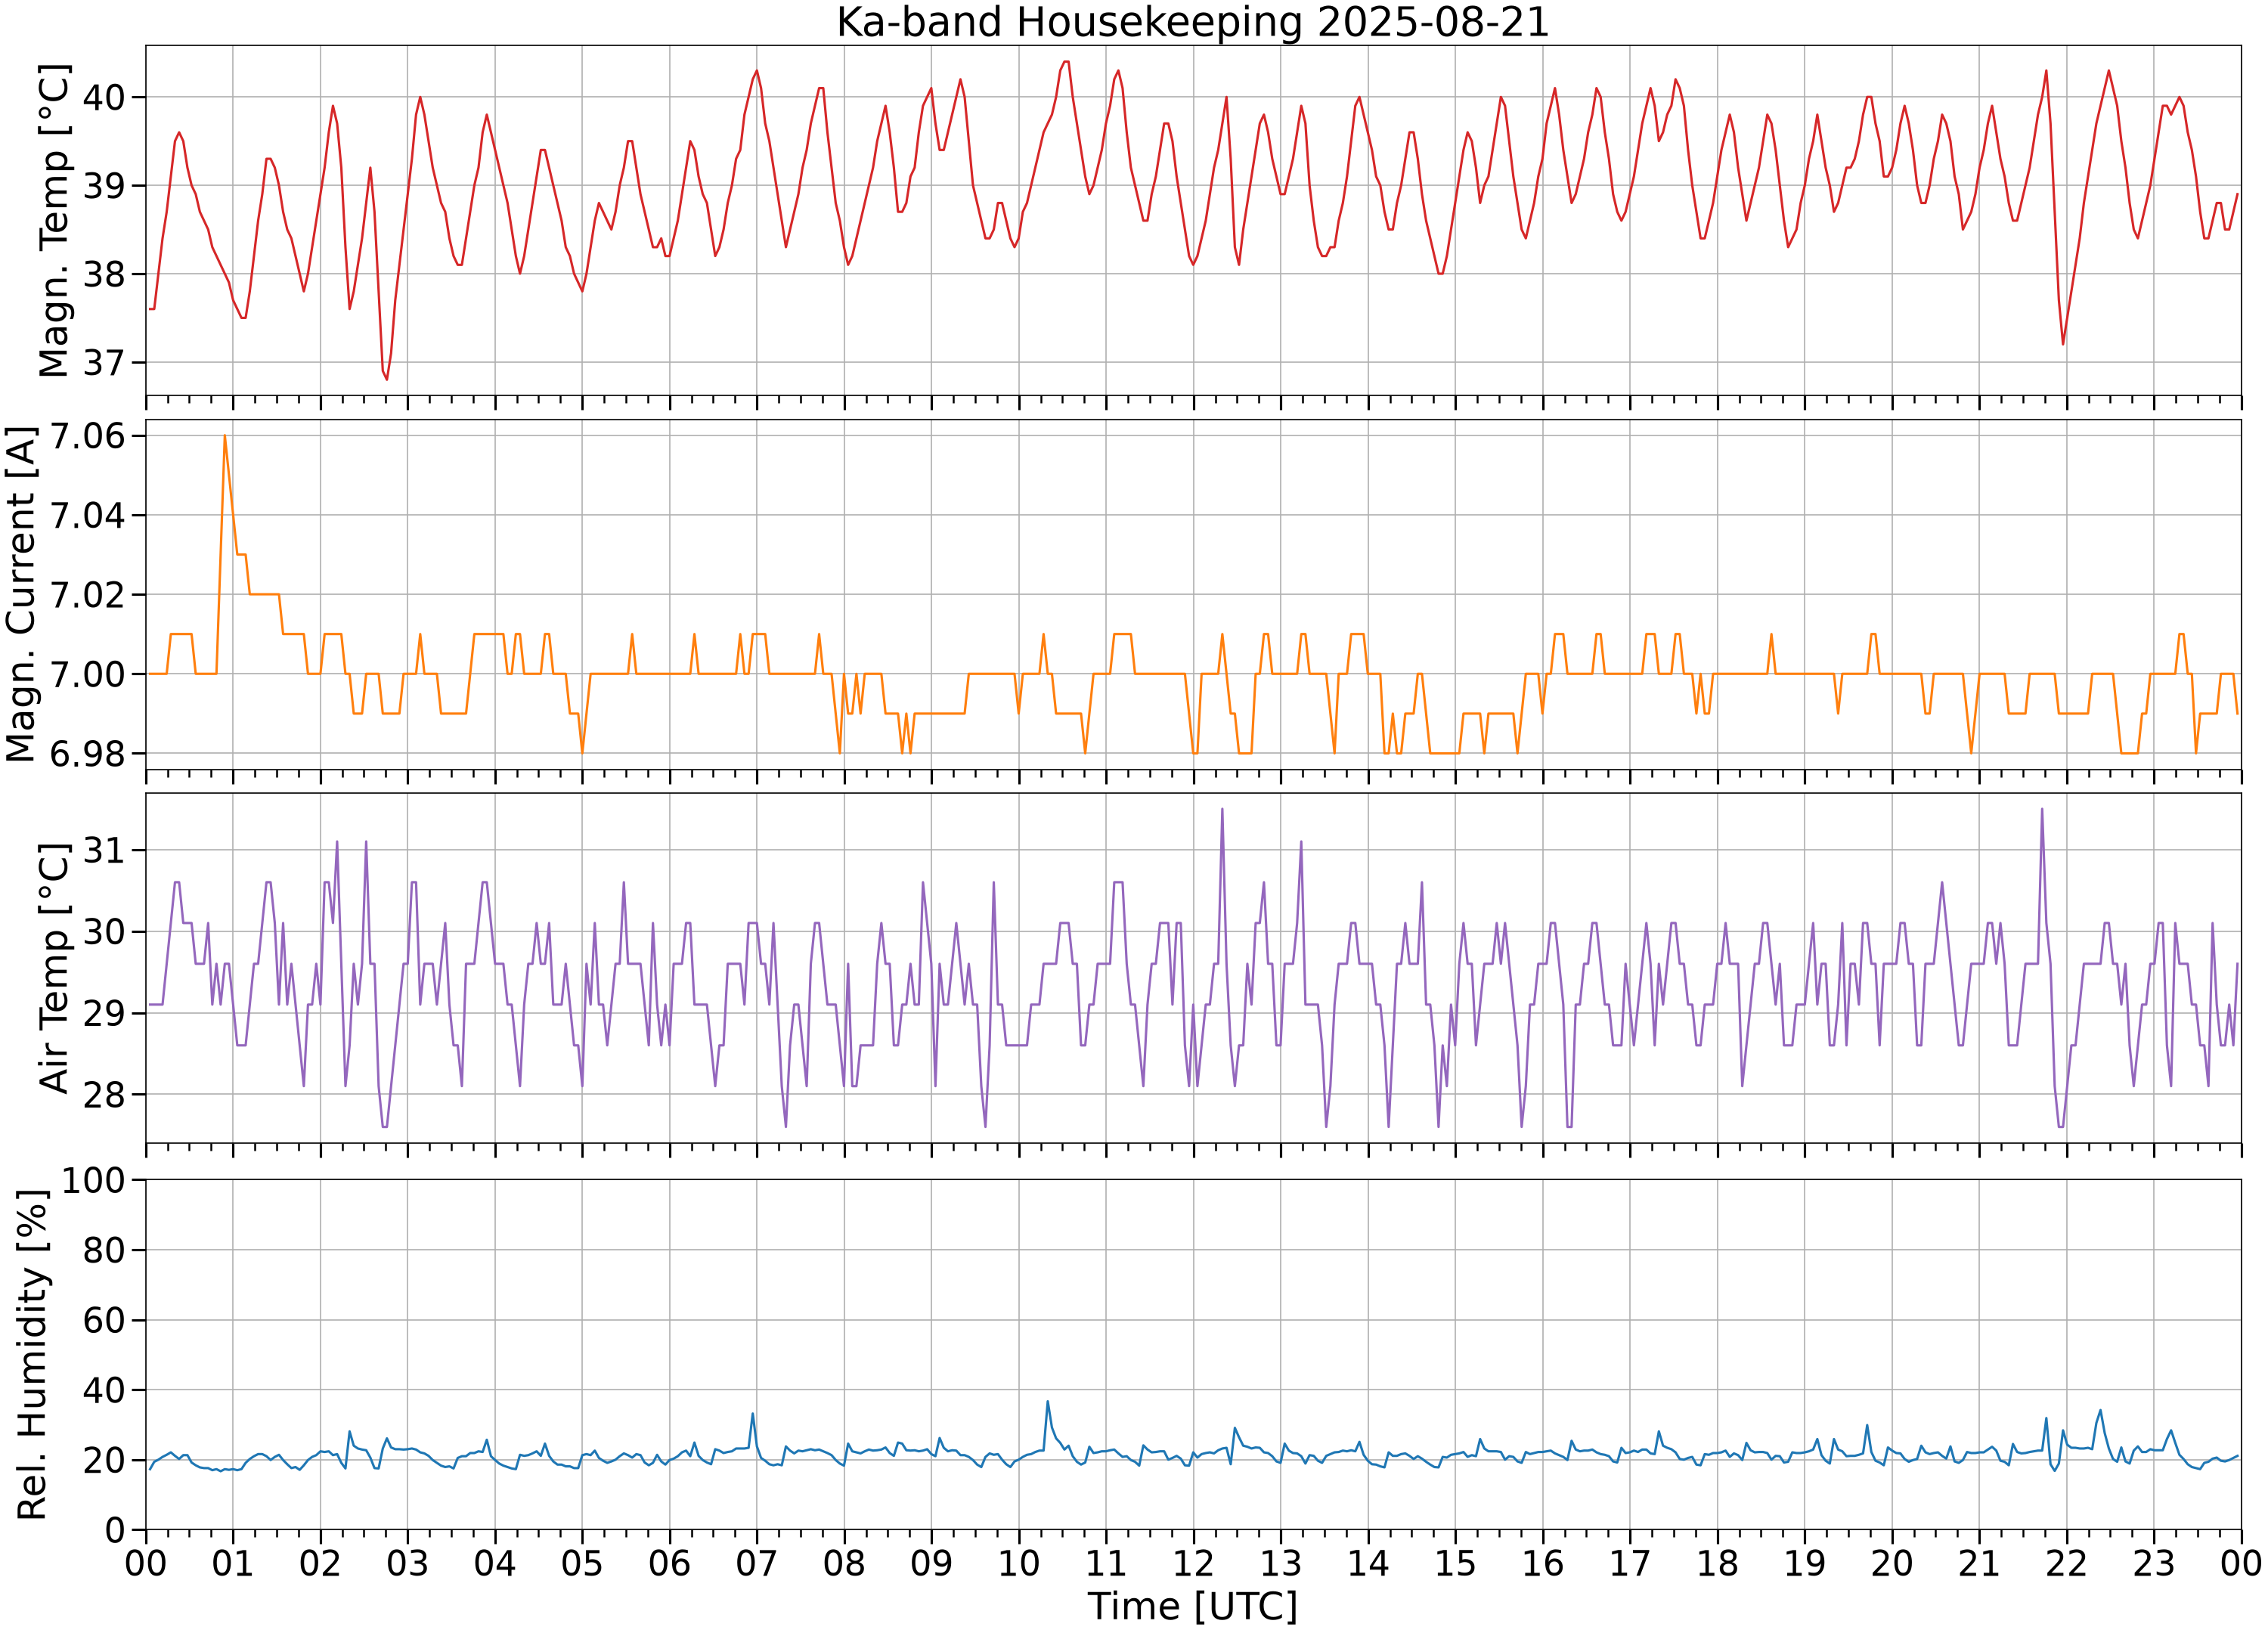Click the humidity peak near 10 UTC
2268x1633 pixels.
1047,1401
